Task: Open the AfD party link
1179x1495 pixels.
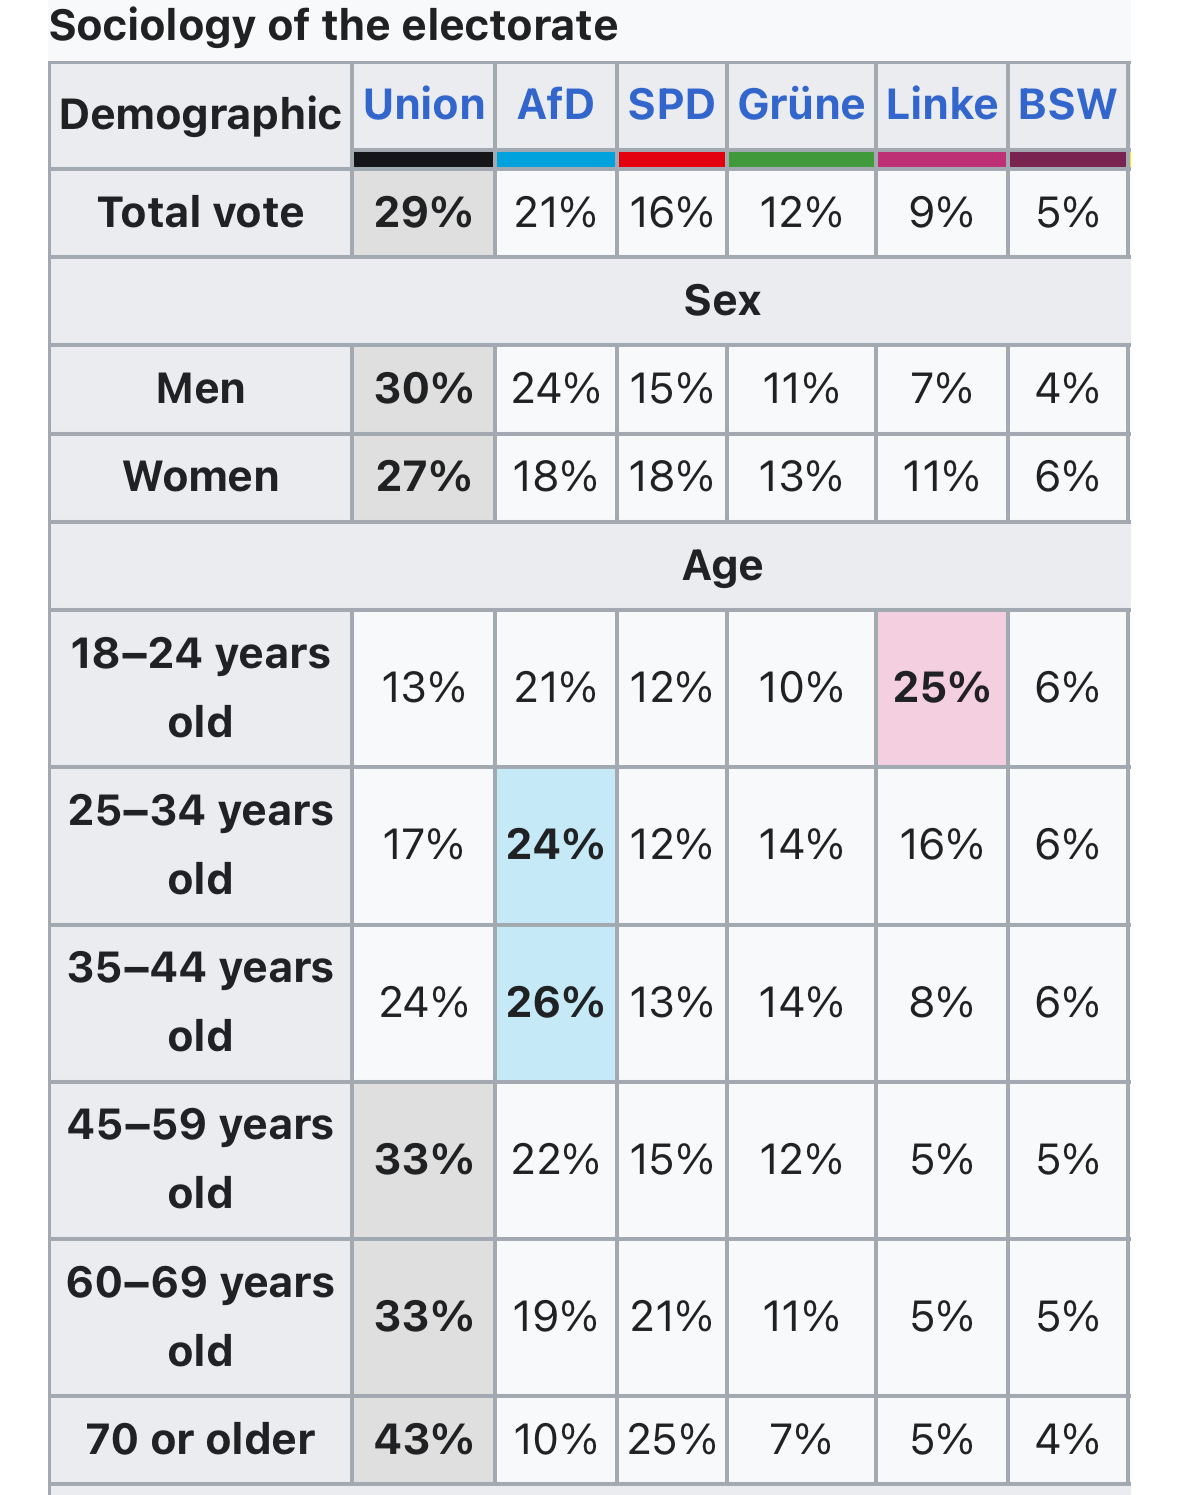Action: 555,105
